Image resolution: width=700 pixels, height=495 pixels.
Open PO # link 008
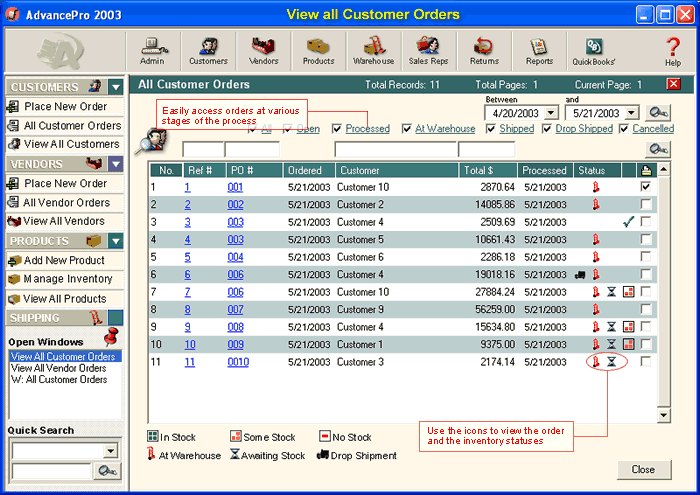(x=235, y=327)
